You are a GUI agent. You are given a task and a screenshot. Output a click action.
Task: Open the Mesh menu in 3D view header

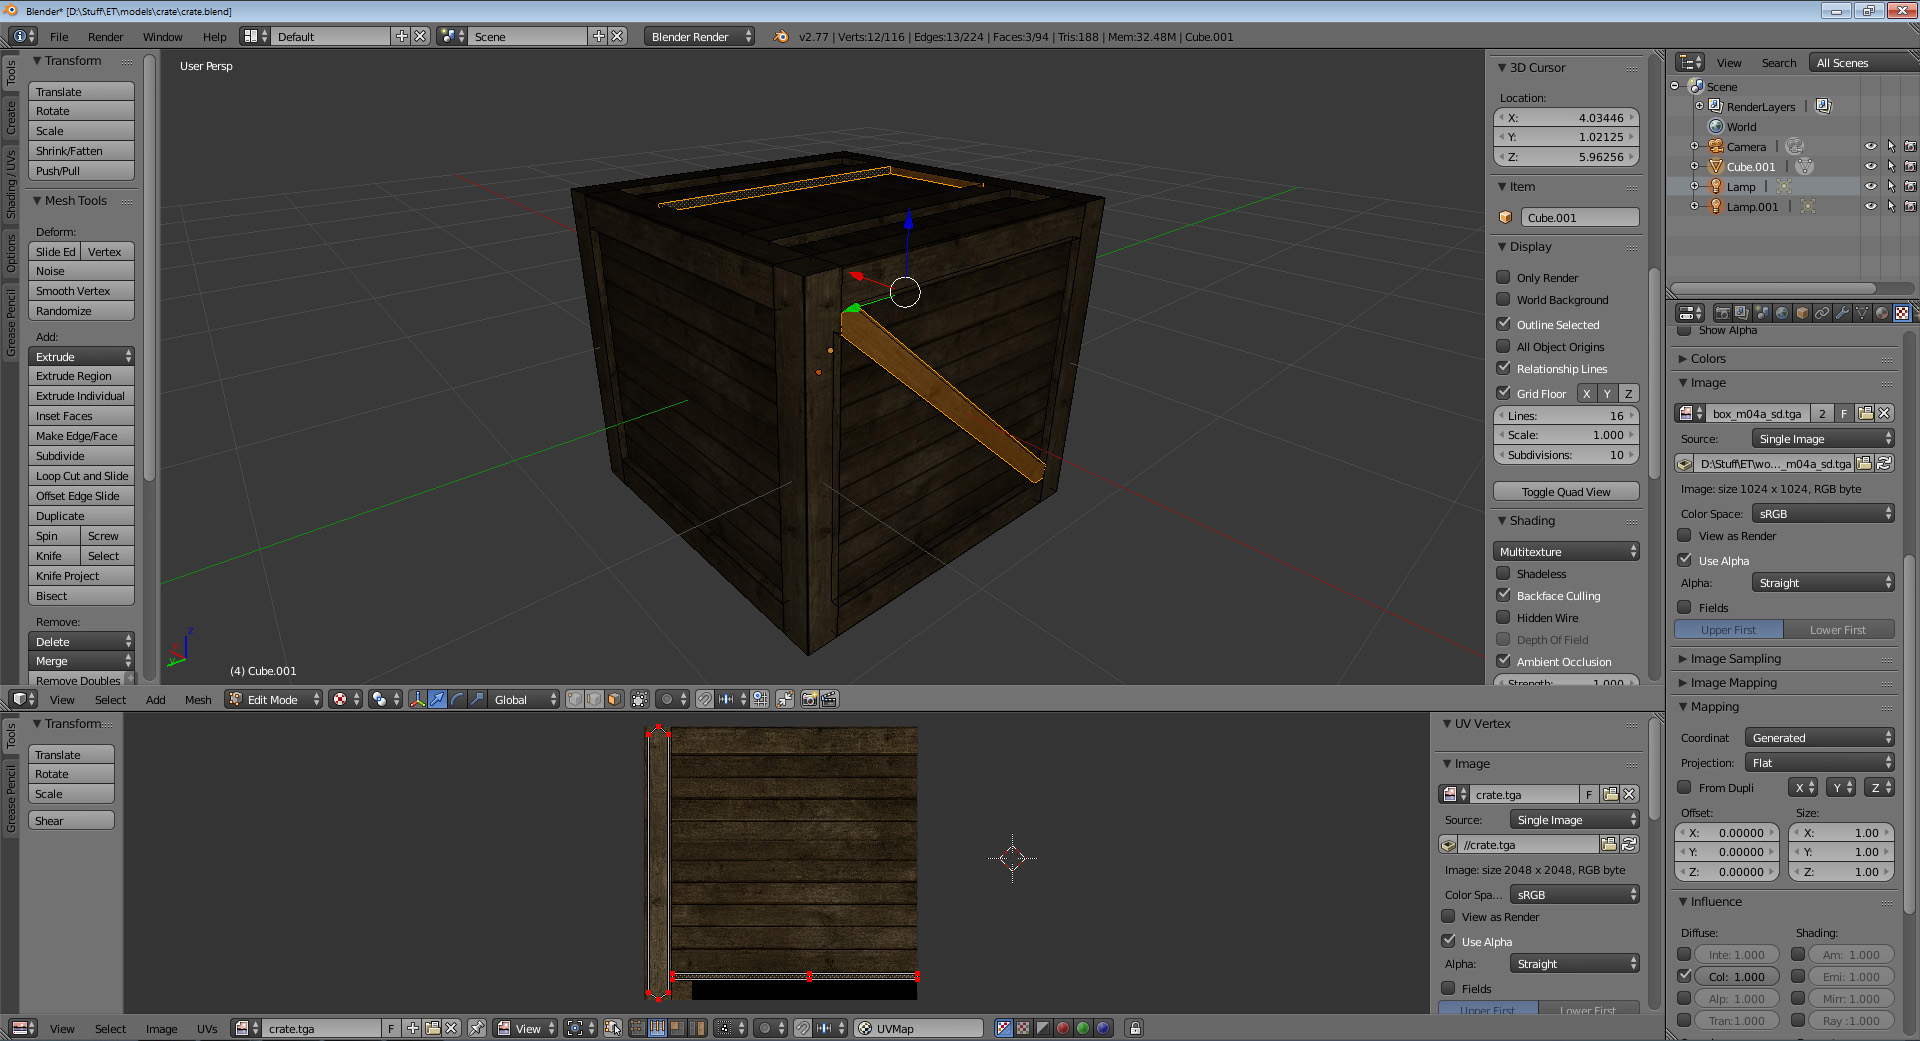click(198, 699)
